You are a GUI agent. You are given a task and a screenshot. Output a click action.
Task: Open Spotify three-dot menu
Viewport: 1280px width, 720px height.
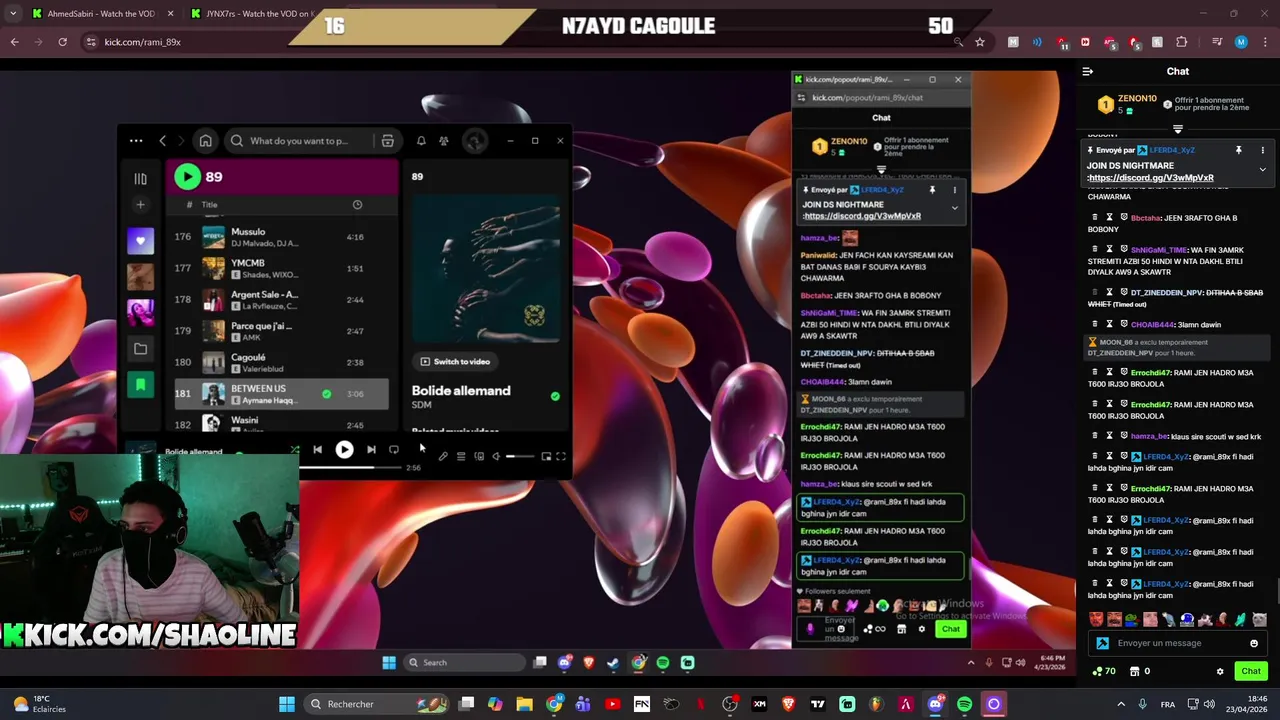136,141
